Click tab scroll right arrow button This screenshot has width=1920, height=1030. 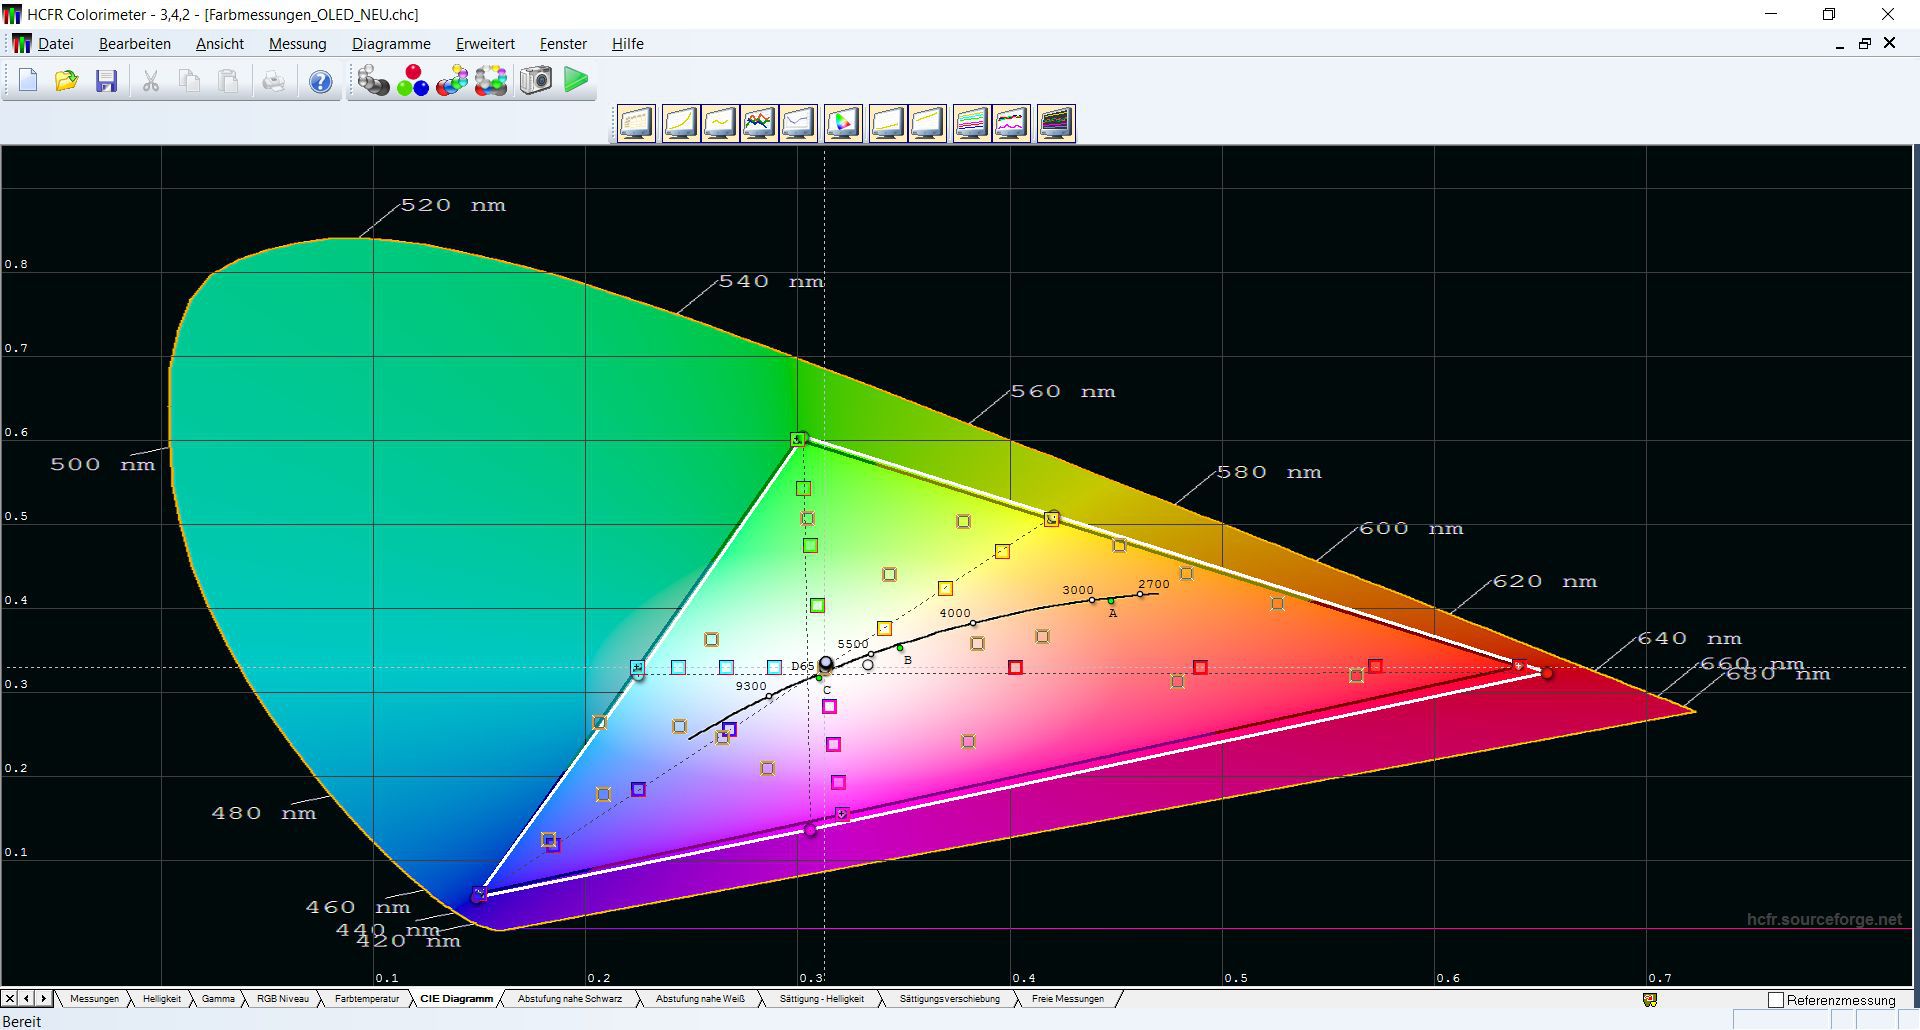pos(43,998)
